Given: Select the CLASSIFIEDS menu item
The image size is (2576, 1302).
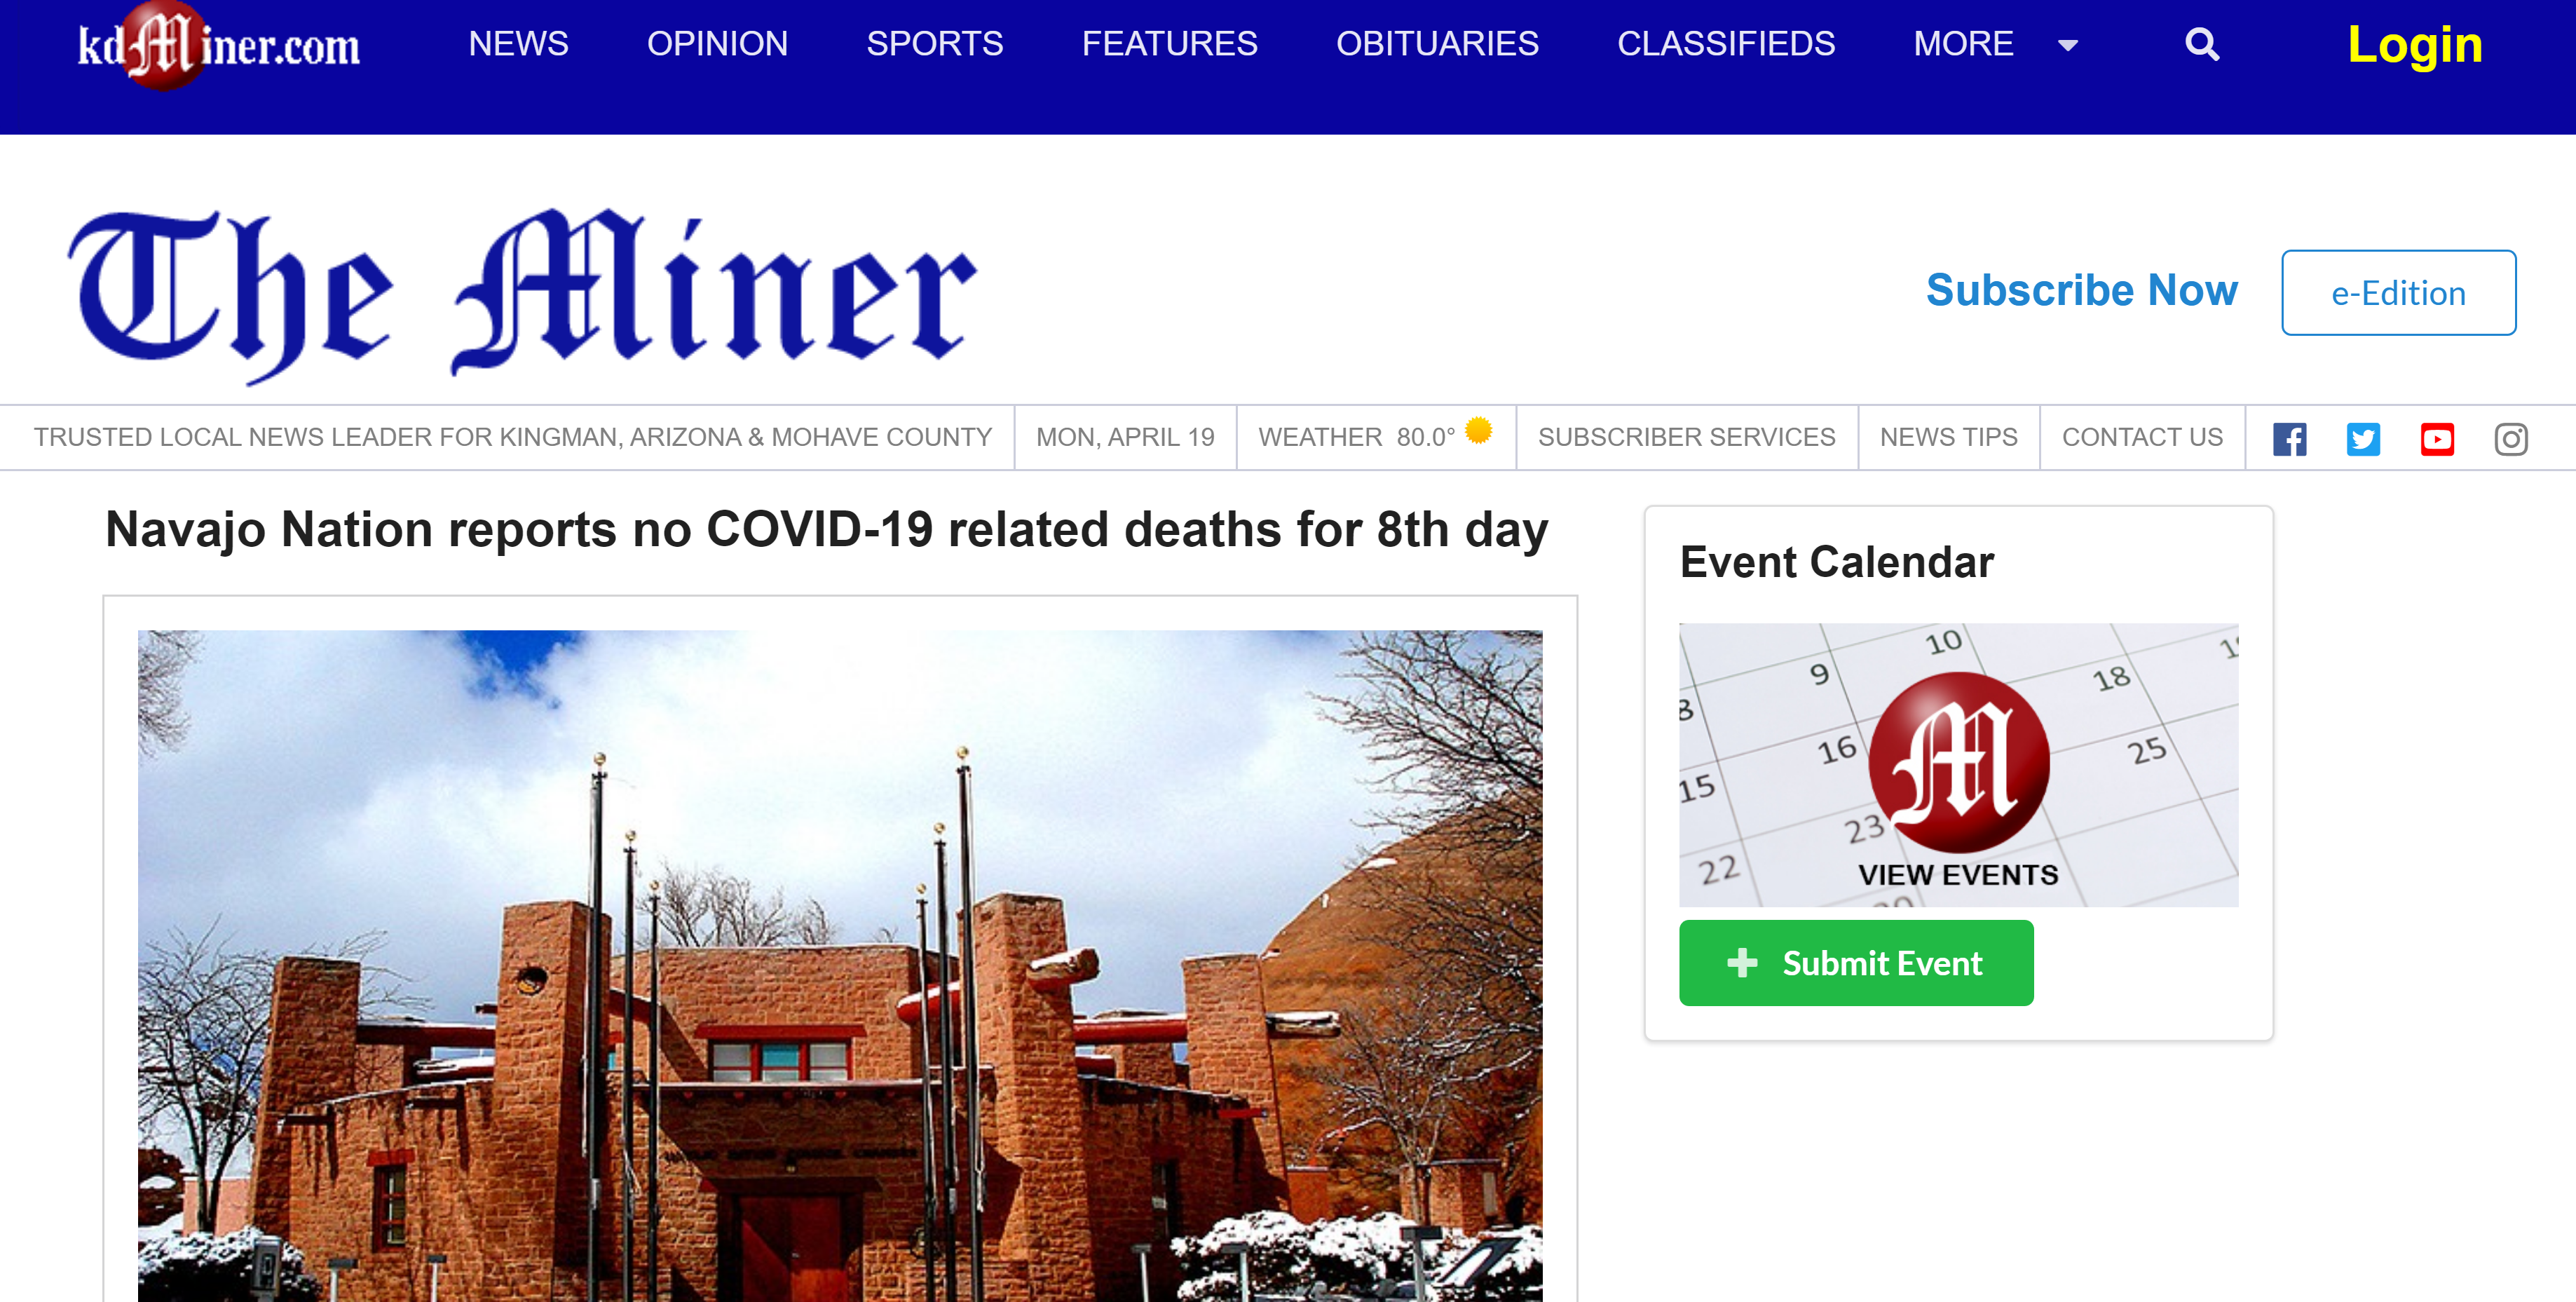Looking at the screenshot, I should [x=1726, y=44].
